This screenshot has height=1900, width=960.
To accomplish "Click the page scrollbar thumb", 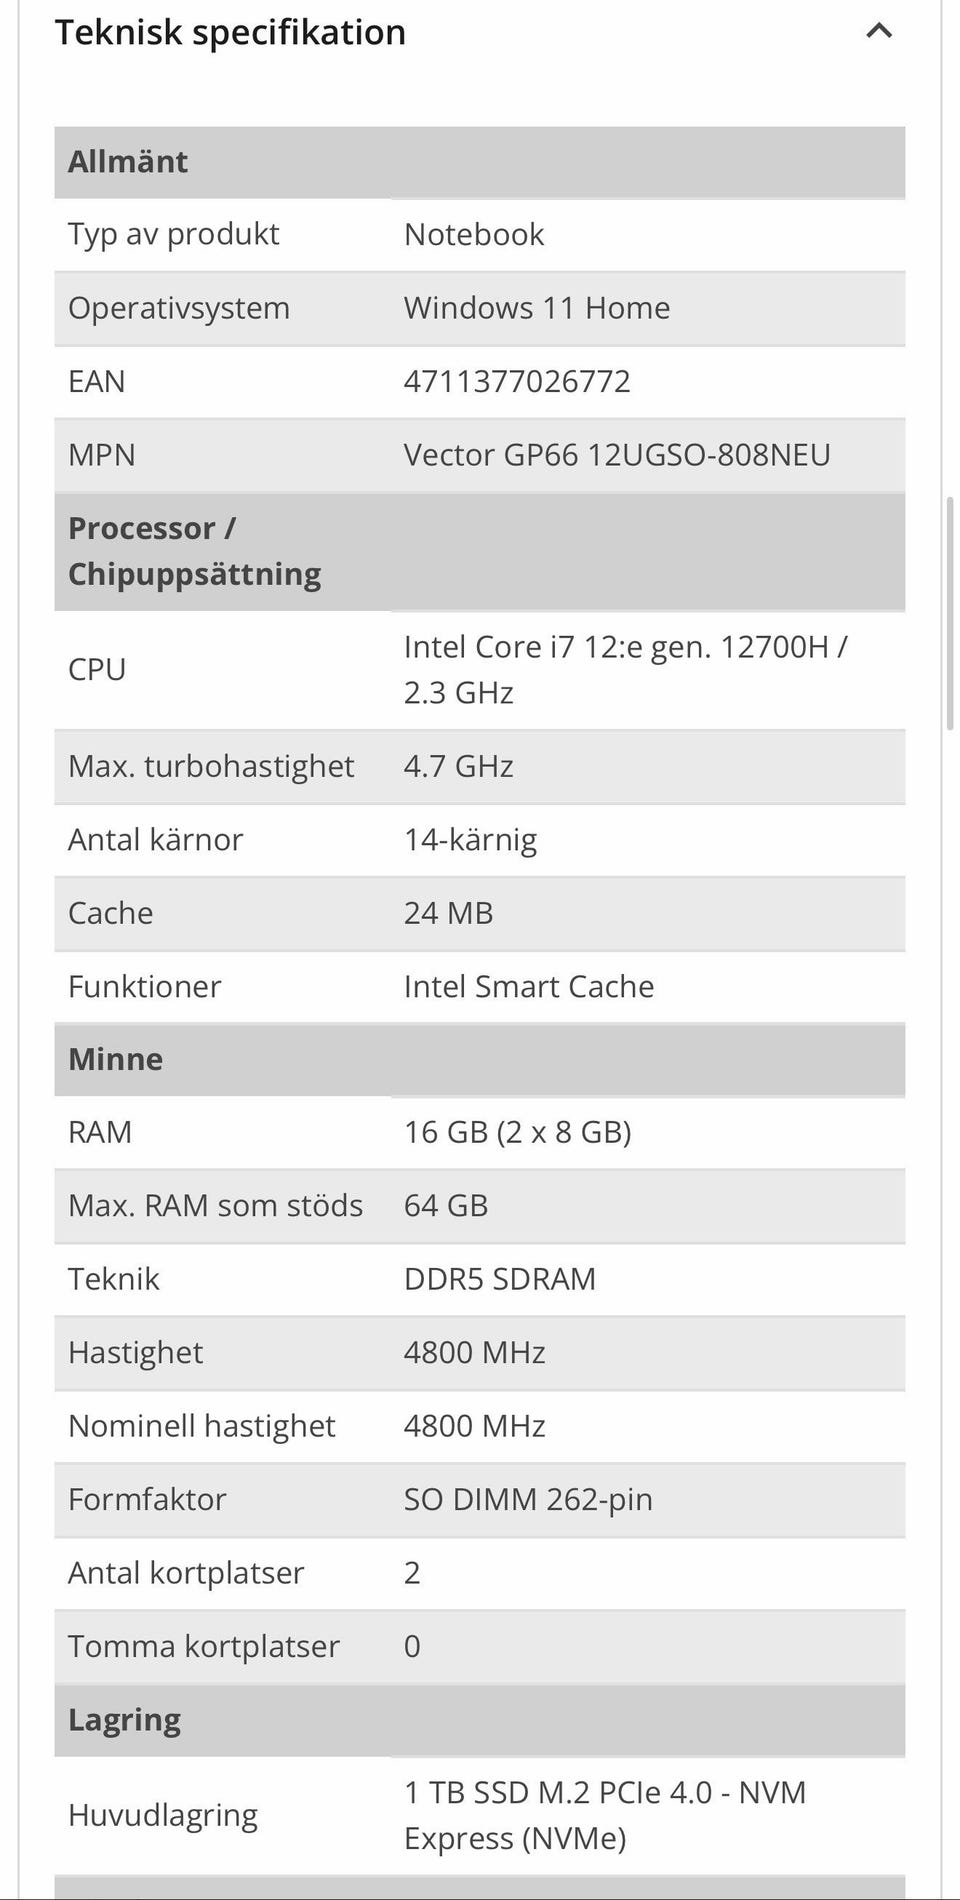I will [949, 612].
